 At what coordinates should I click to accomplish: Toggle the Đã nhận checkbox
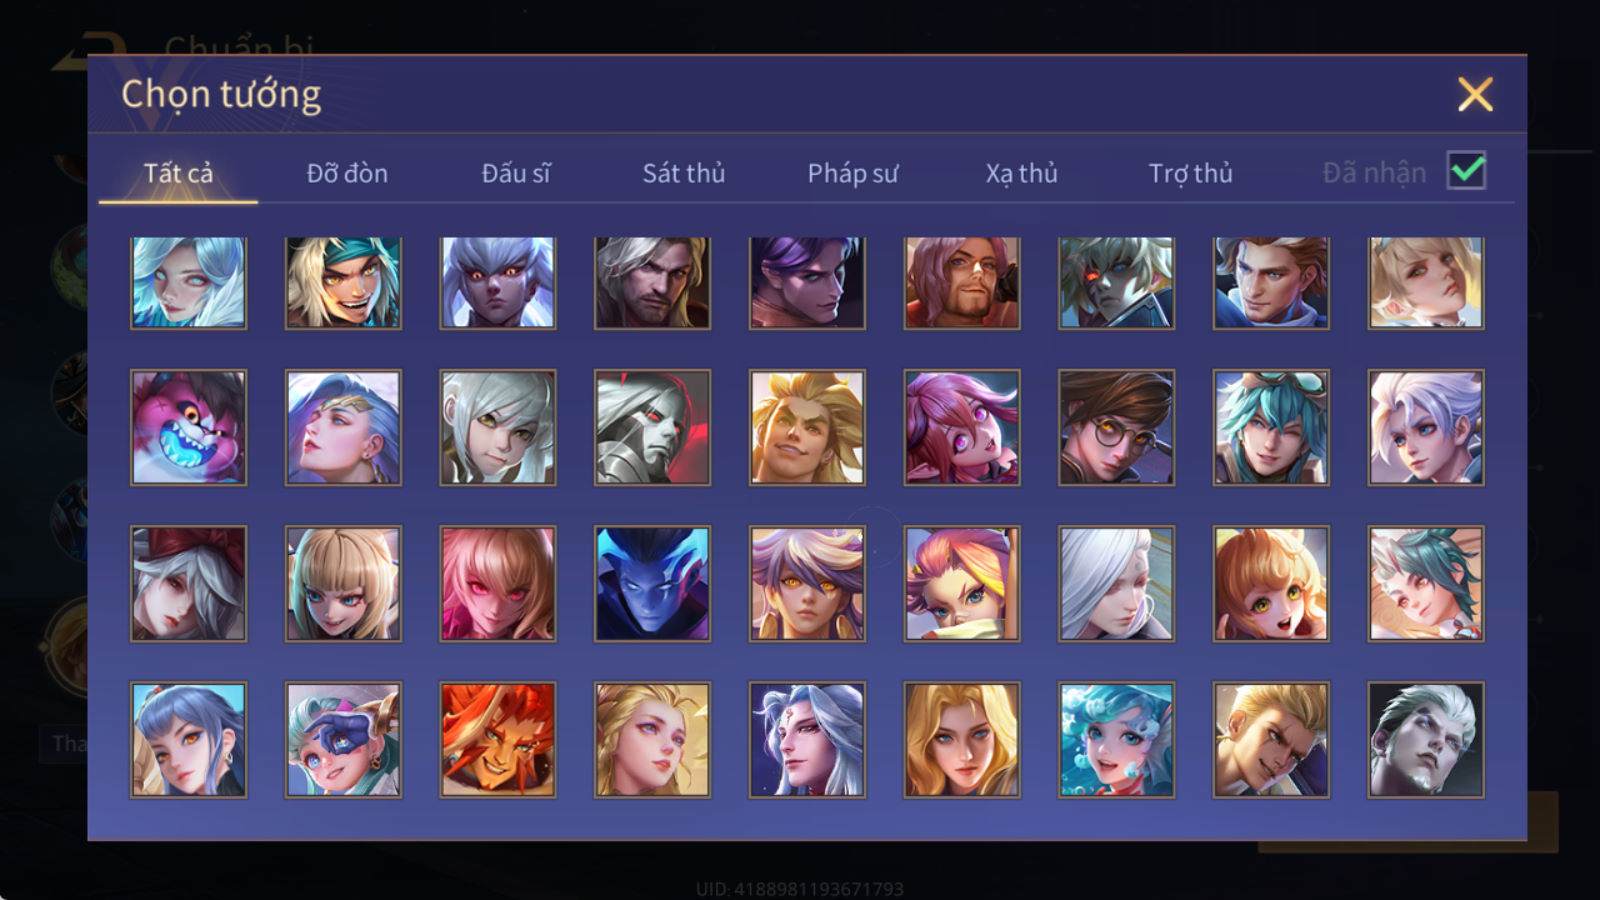[1466, 171]
